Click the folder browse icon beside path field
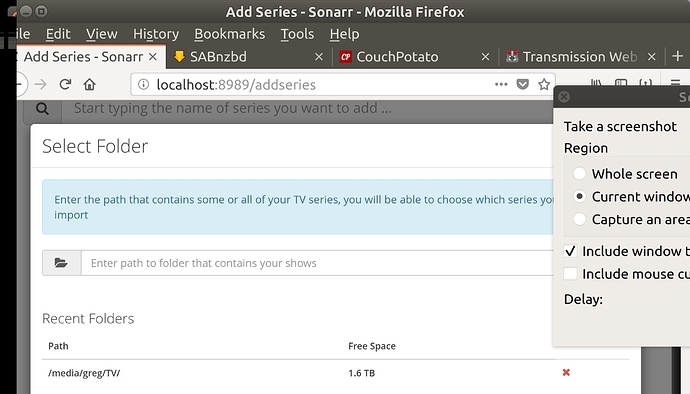Viewport: 690px width, 394px height. (61, 263)
